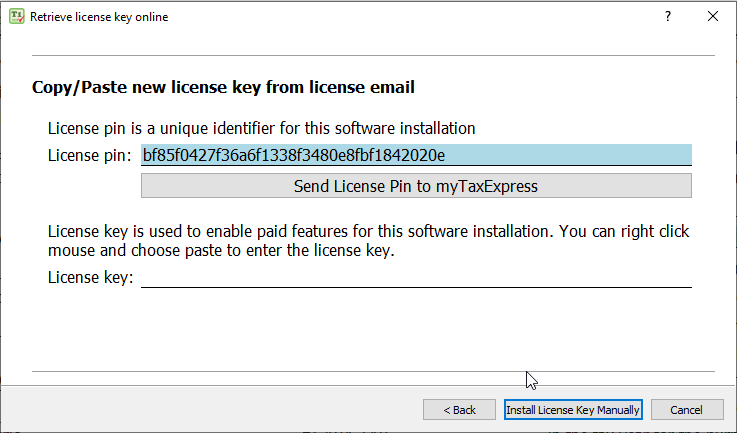Focus the empty License key field
Viewport: 737px width, 433px height.
(415, 277)
